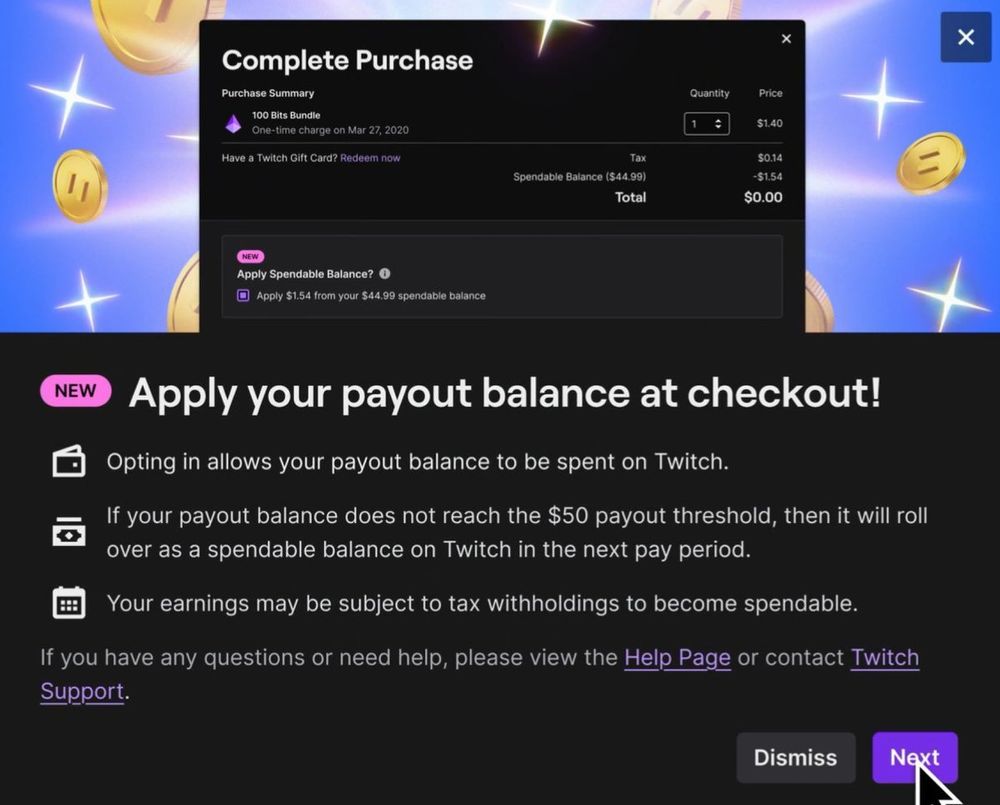The image size is (1000, 805).
Task: Click the info icon next to Apply Spendable Balance
Action: (385, 274)
